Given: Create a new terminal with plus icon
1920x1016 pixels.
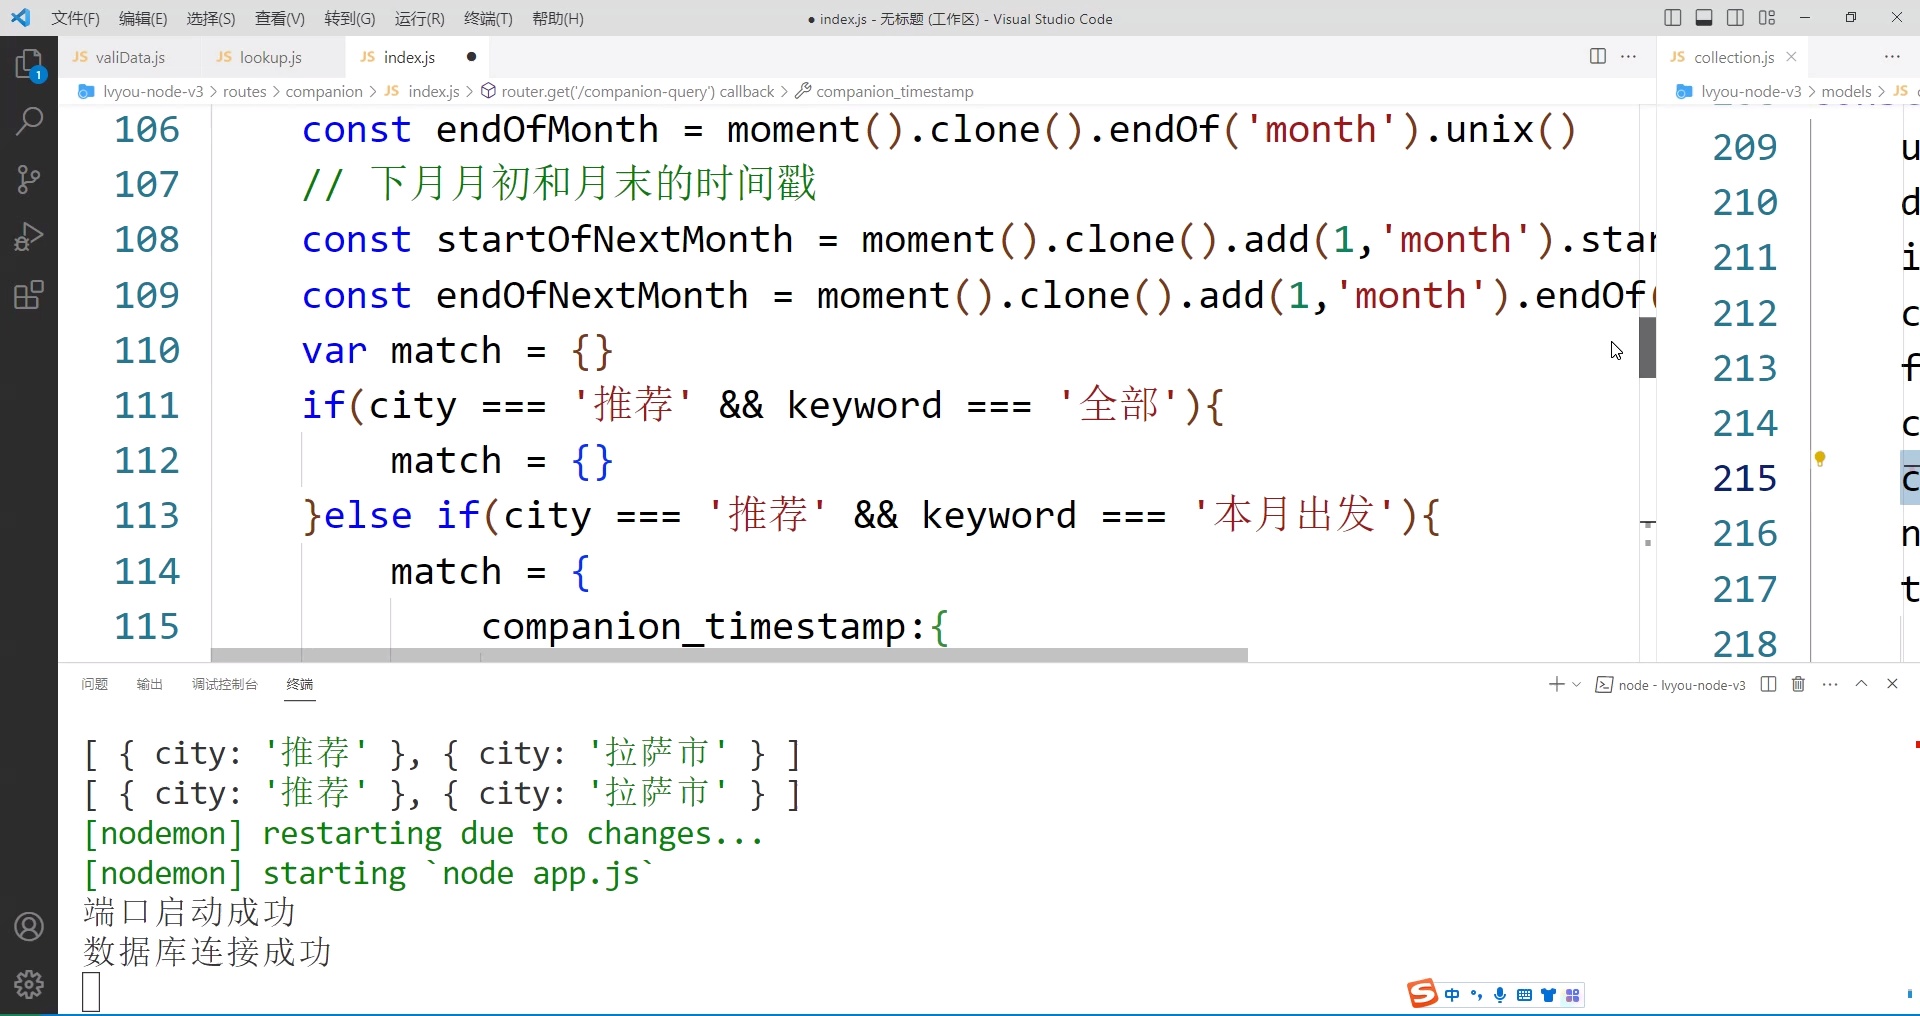Looking at the screenshot, I should (x=1556, y=684).
